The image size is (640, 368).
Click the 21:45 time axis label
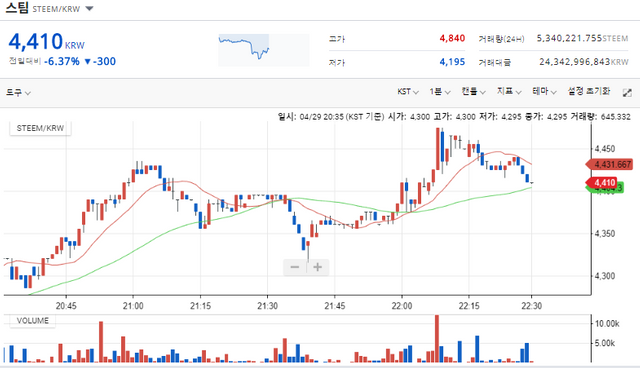tap(335, 306)
